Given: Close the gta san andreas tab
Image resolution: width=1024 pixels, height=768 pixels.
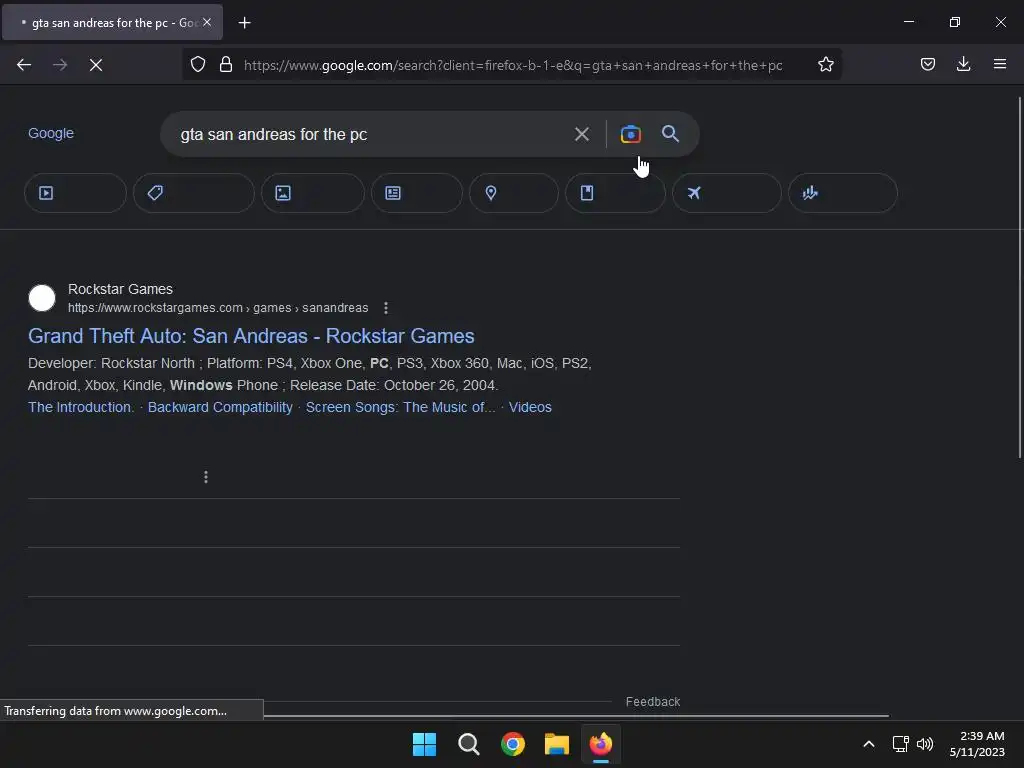Looking at the screenshot, I should tap(207, 22).
